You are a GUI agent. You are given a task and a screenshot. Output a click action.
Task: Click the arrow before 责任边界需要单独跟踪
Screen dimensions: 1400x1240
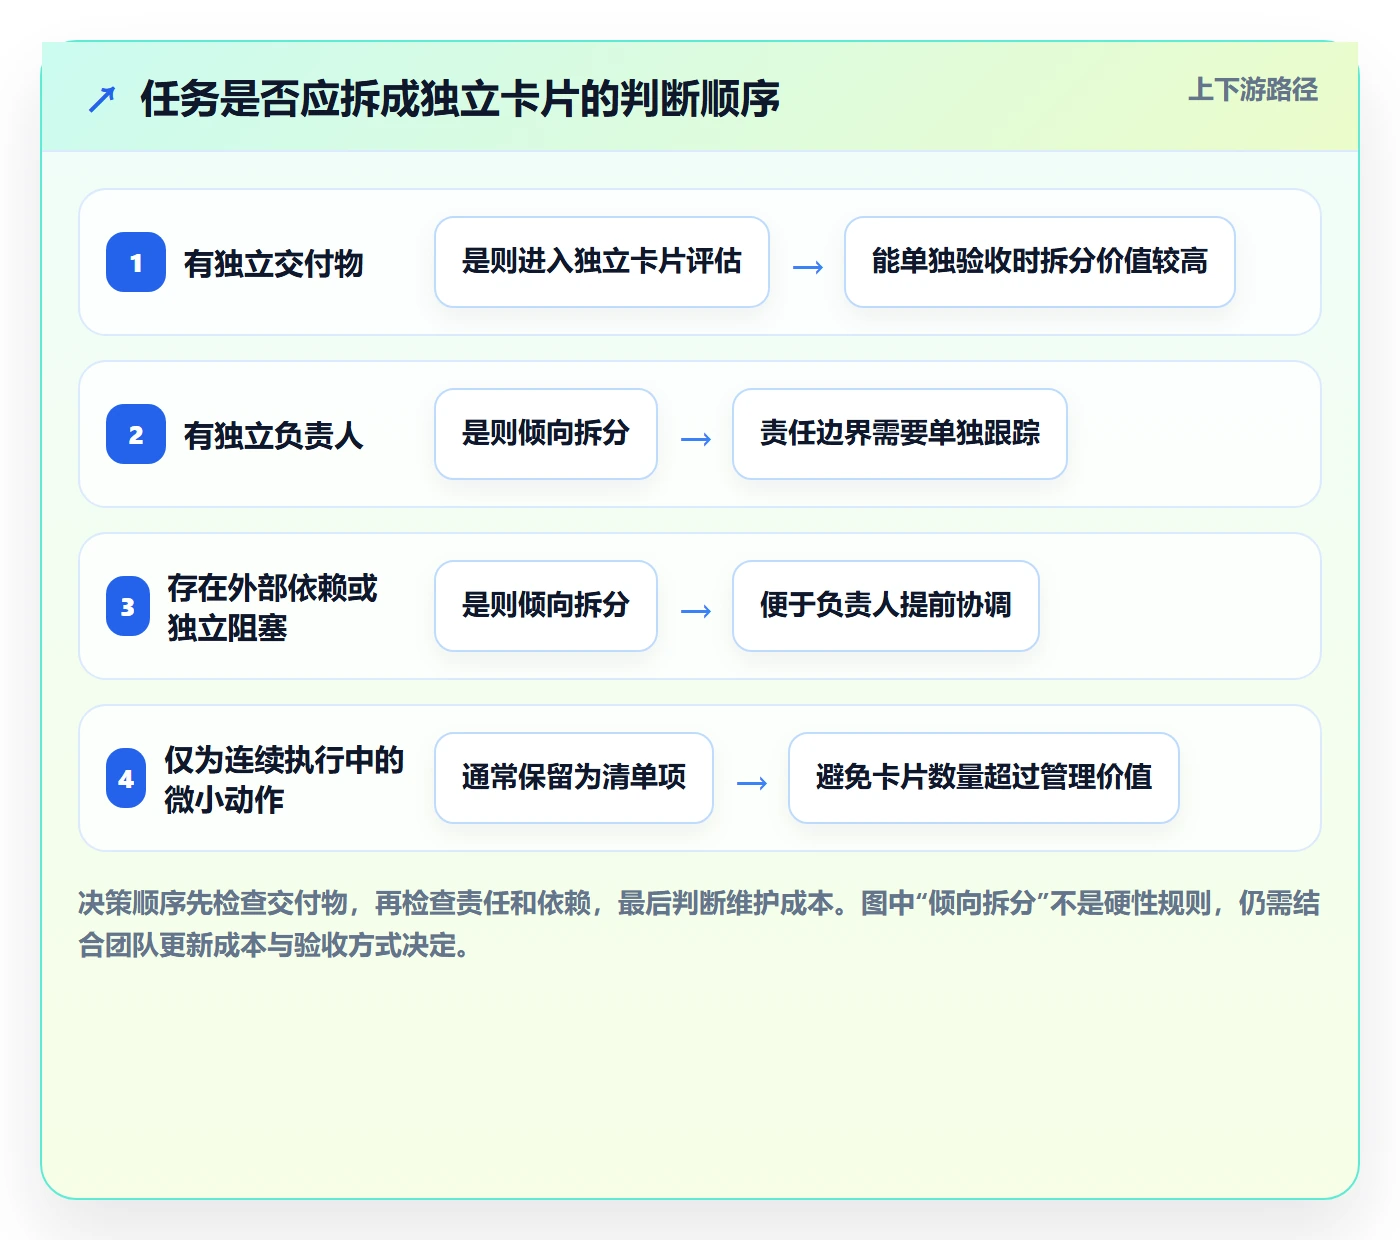[x=695, y=439]
